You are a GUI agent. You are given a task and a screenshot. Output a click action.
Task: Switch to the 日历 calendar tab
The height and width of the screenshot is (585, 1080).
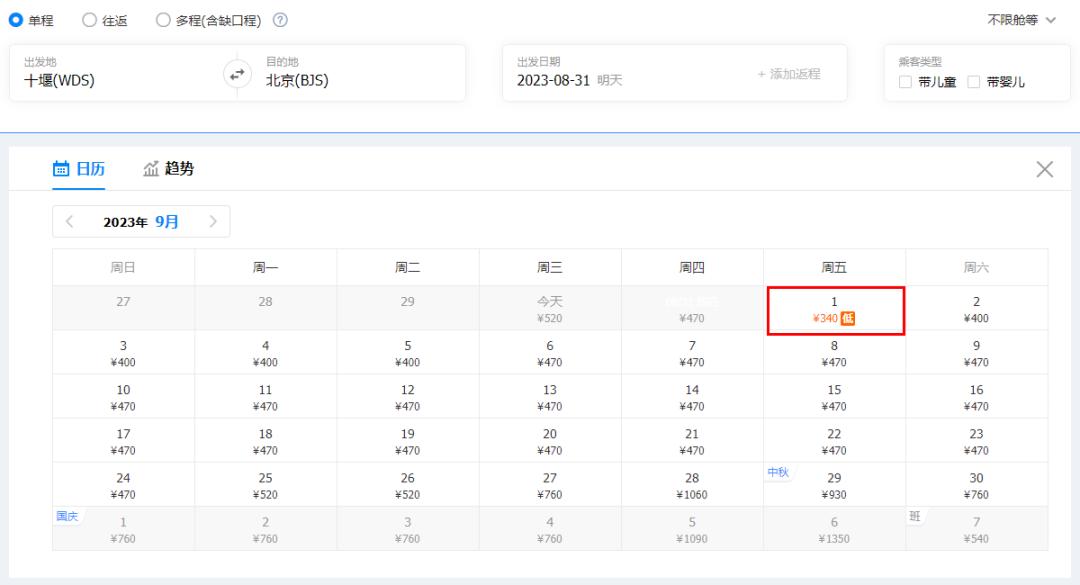[79, 169]
